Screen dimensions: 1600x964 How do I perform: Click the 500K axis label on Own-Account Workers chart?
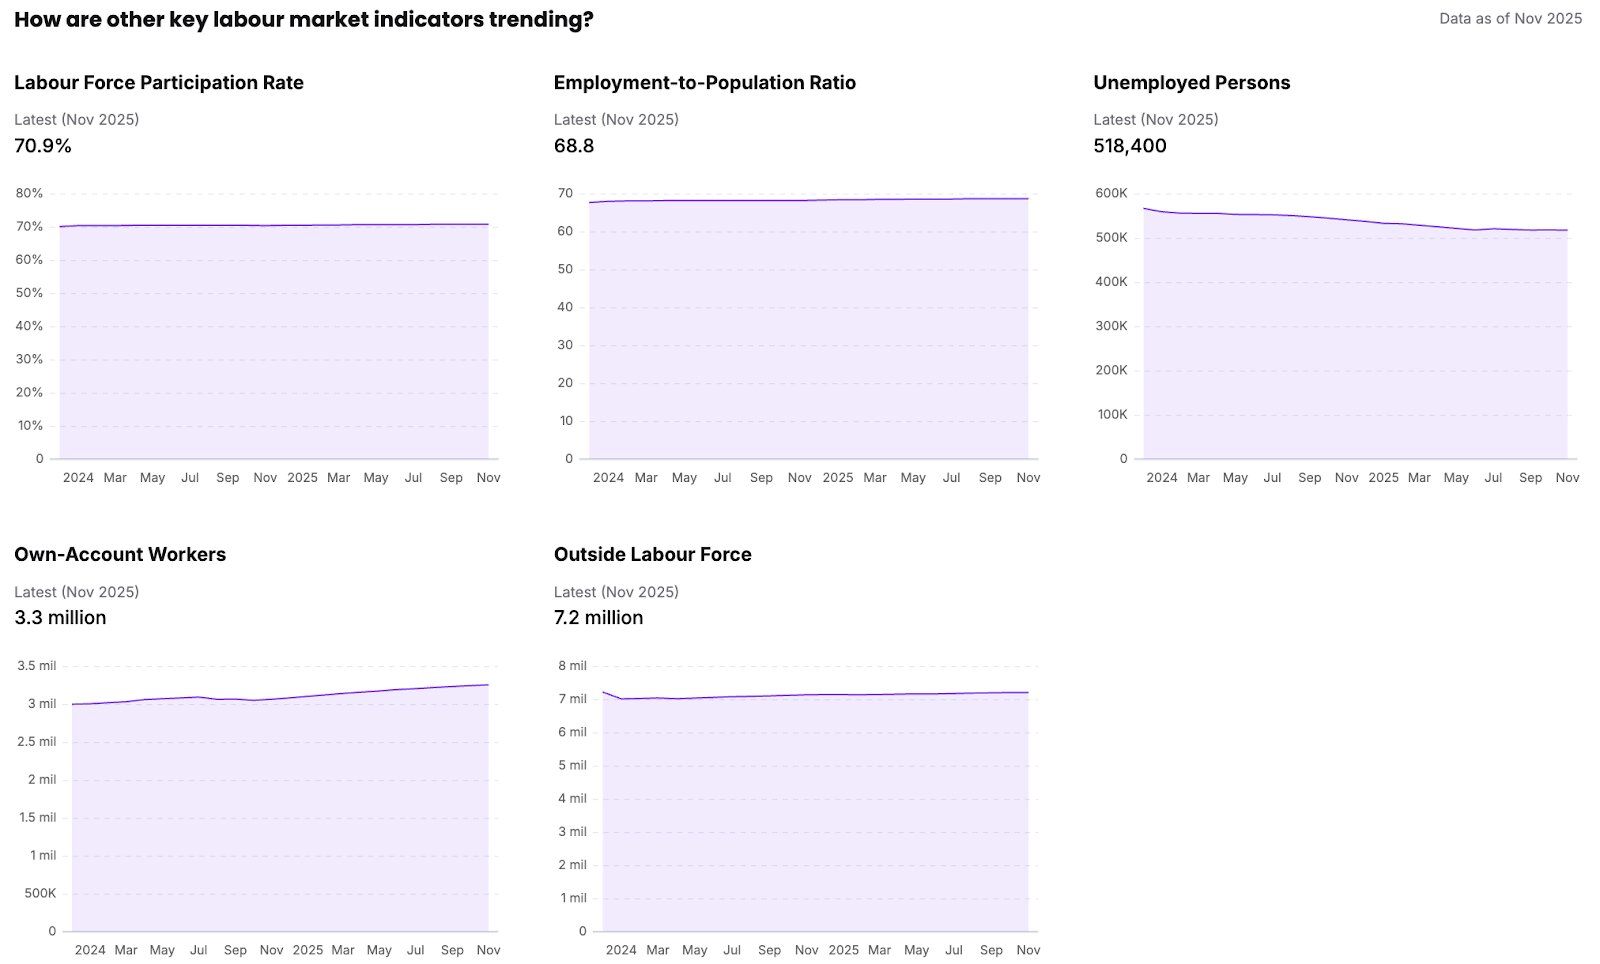tap(40, 893)
